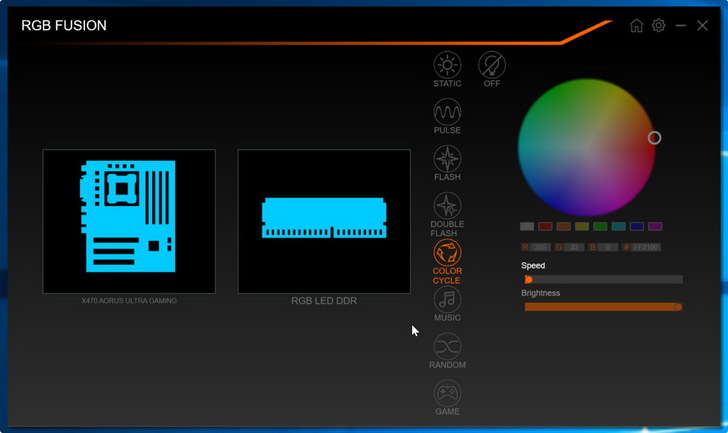Choose the green color swatch
The height and width of the screenshot is (433, 728).
[600, 227]
